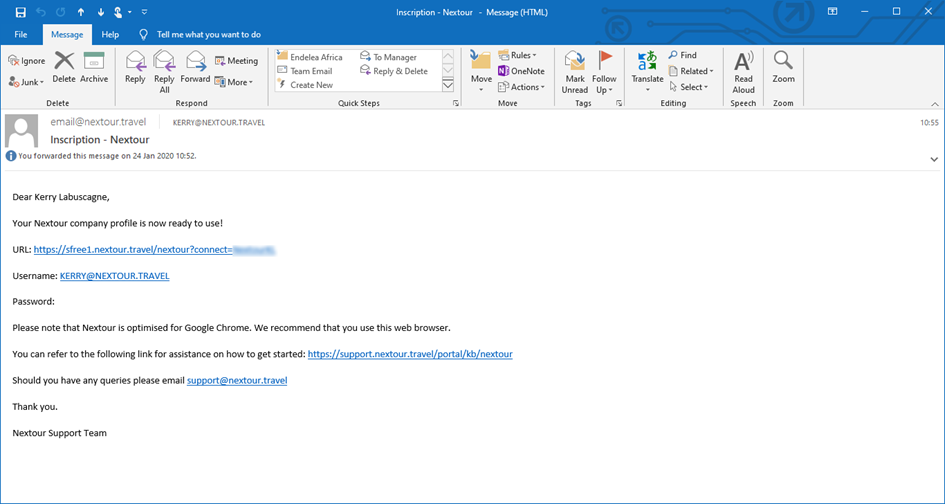Open the Related dropdown
Viewport: 945px width, 504px height.
(x=691, y=71)
